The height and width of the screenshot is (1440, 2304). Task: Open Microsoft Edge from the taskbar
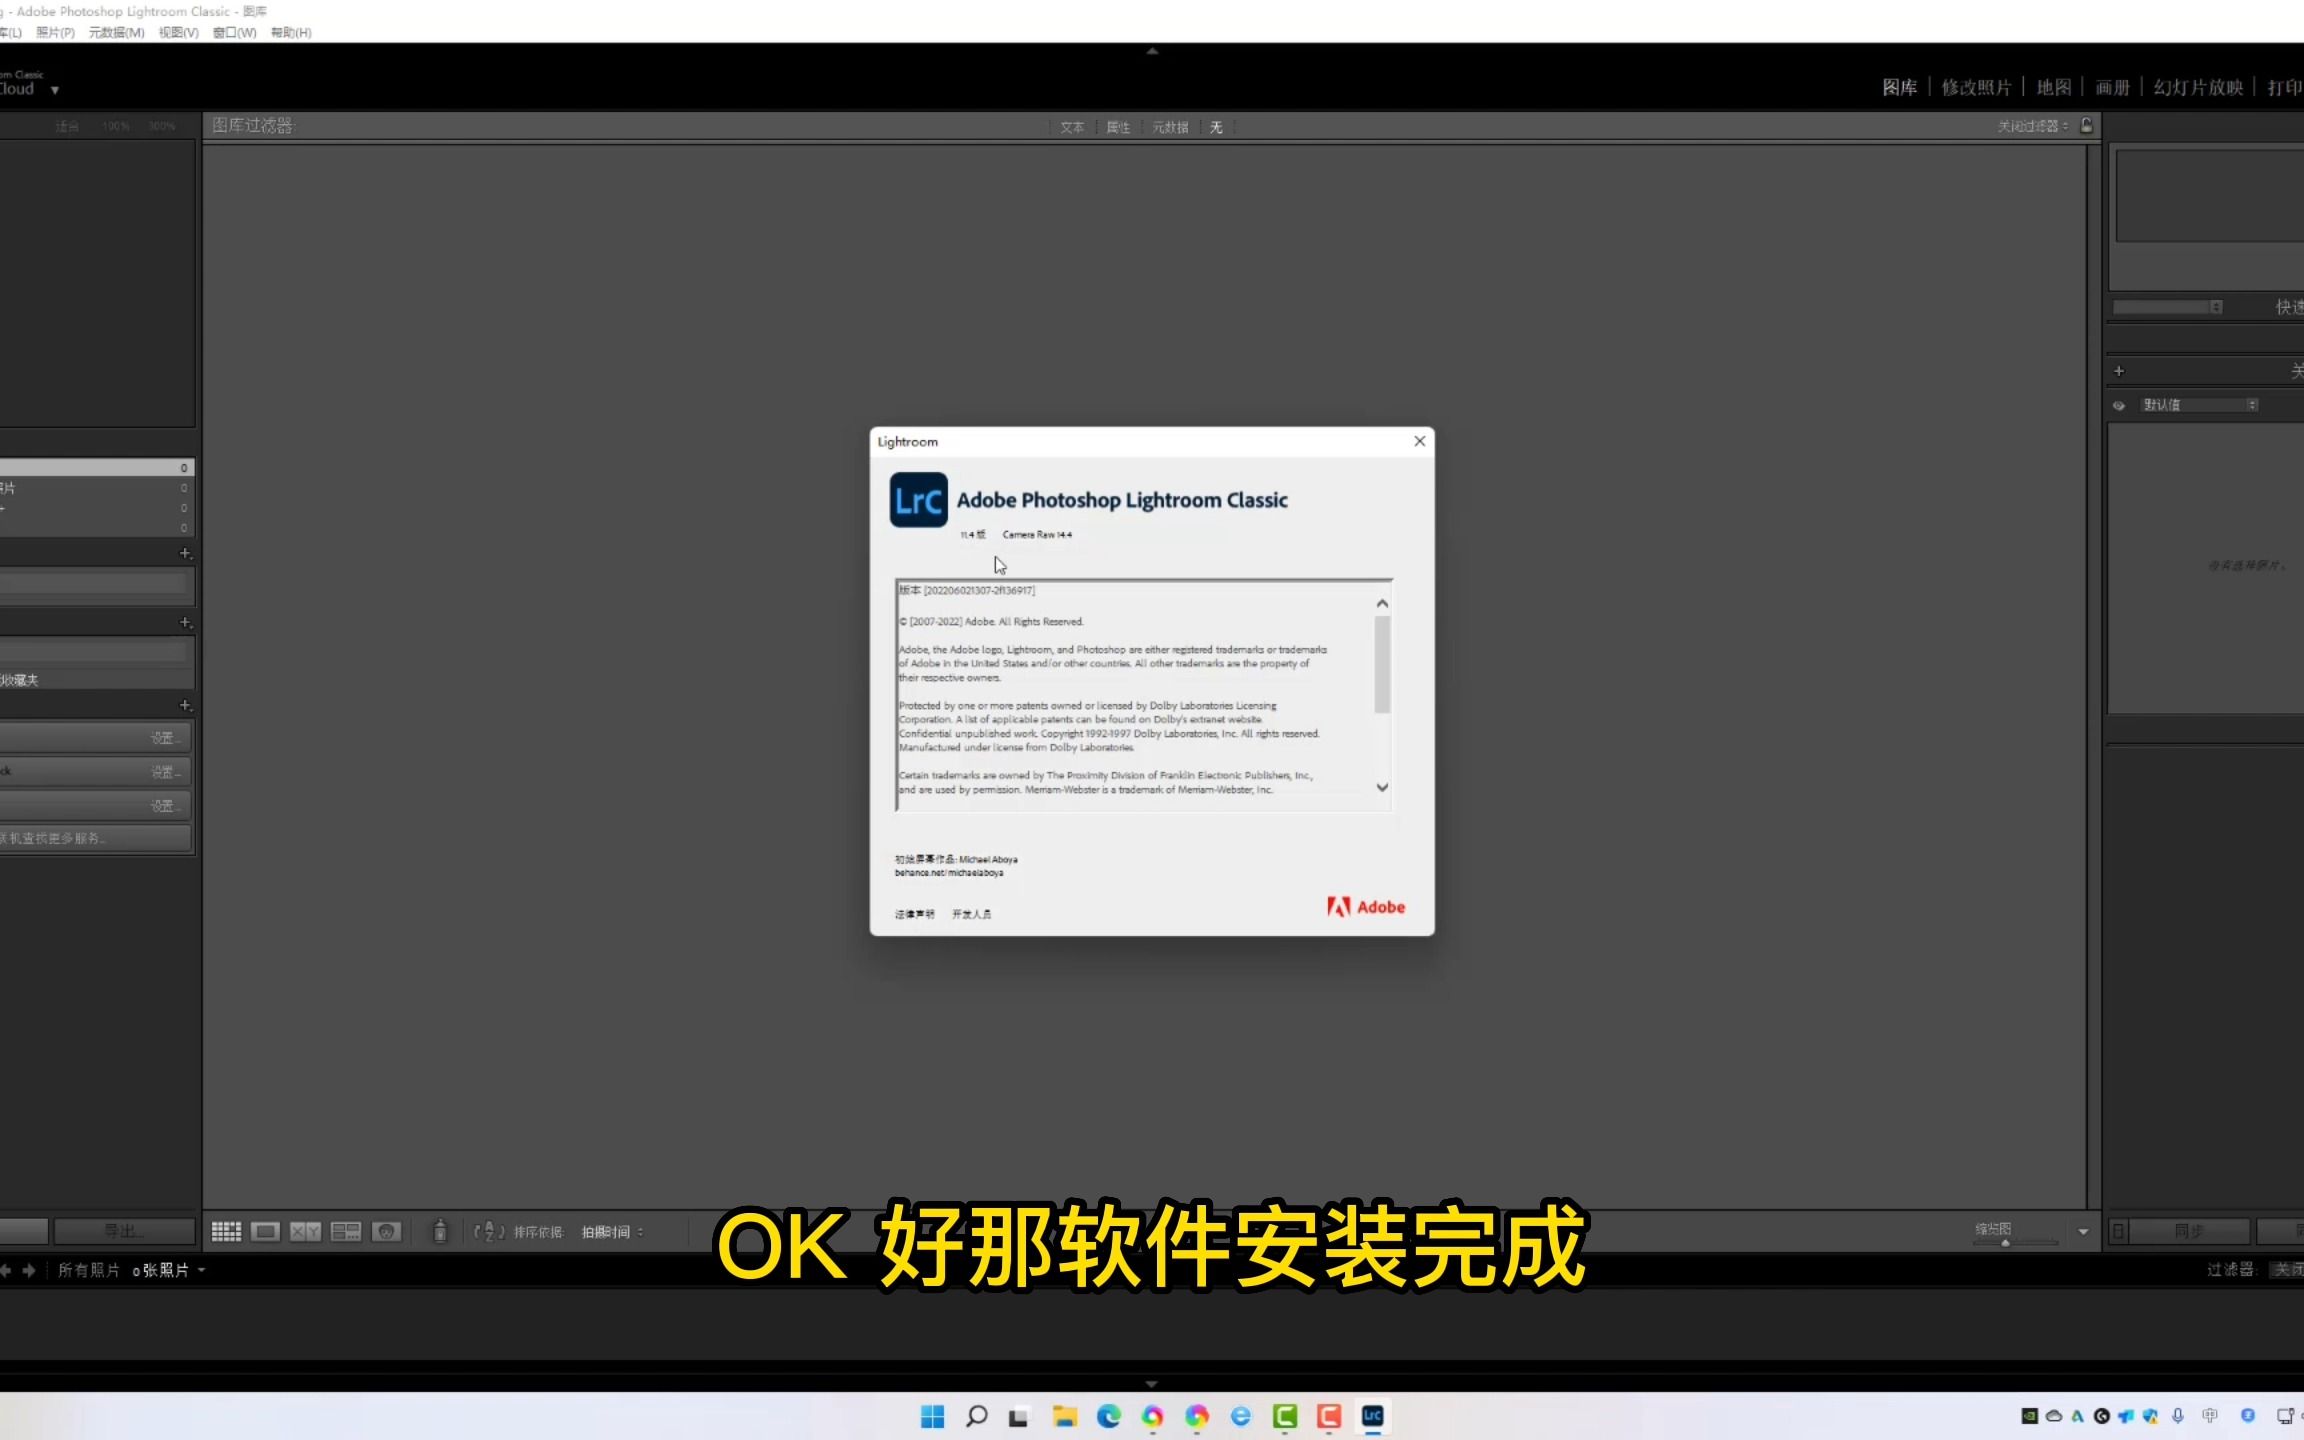[x=1108, y=1416]
